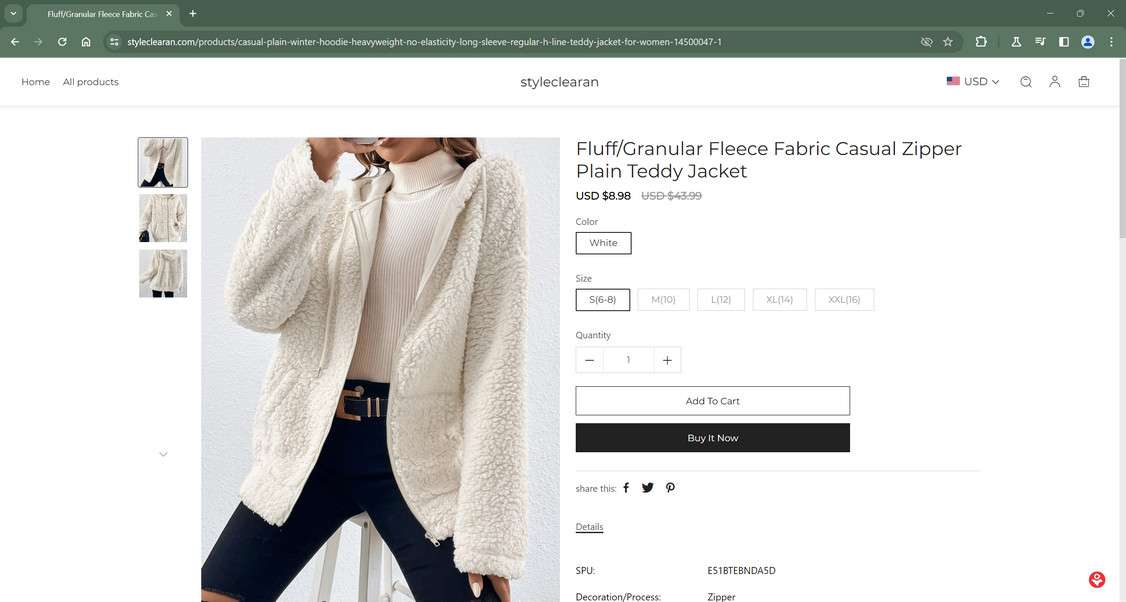Share the product on Twitter
Image resolution: width=1126 pixels, height=602 pixels.
coord(648,488)
